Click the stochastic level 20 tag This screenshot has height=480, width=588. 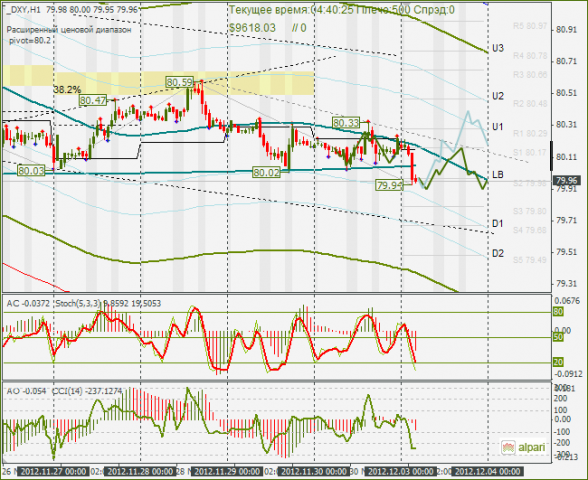[x=558, y=362]
